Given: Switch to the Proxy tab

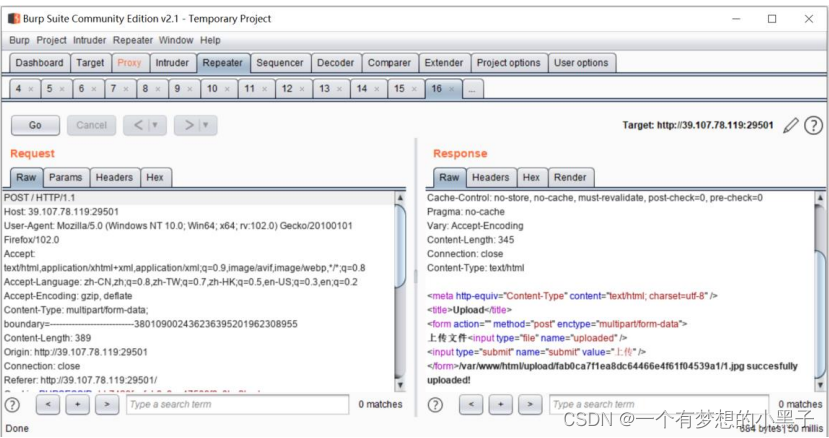Looking at the screenshot, I should click(129, 63).
